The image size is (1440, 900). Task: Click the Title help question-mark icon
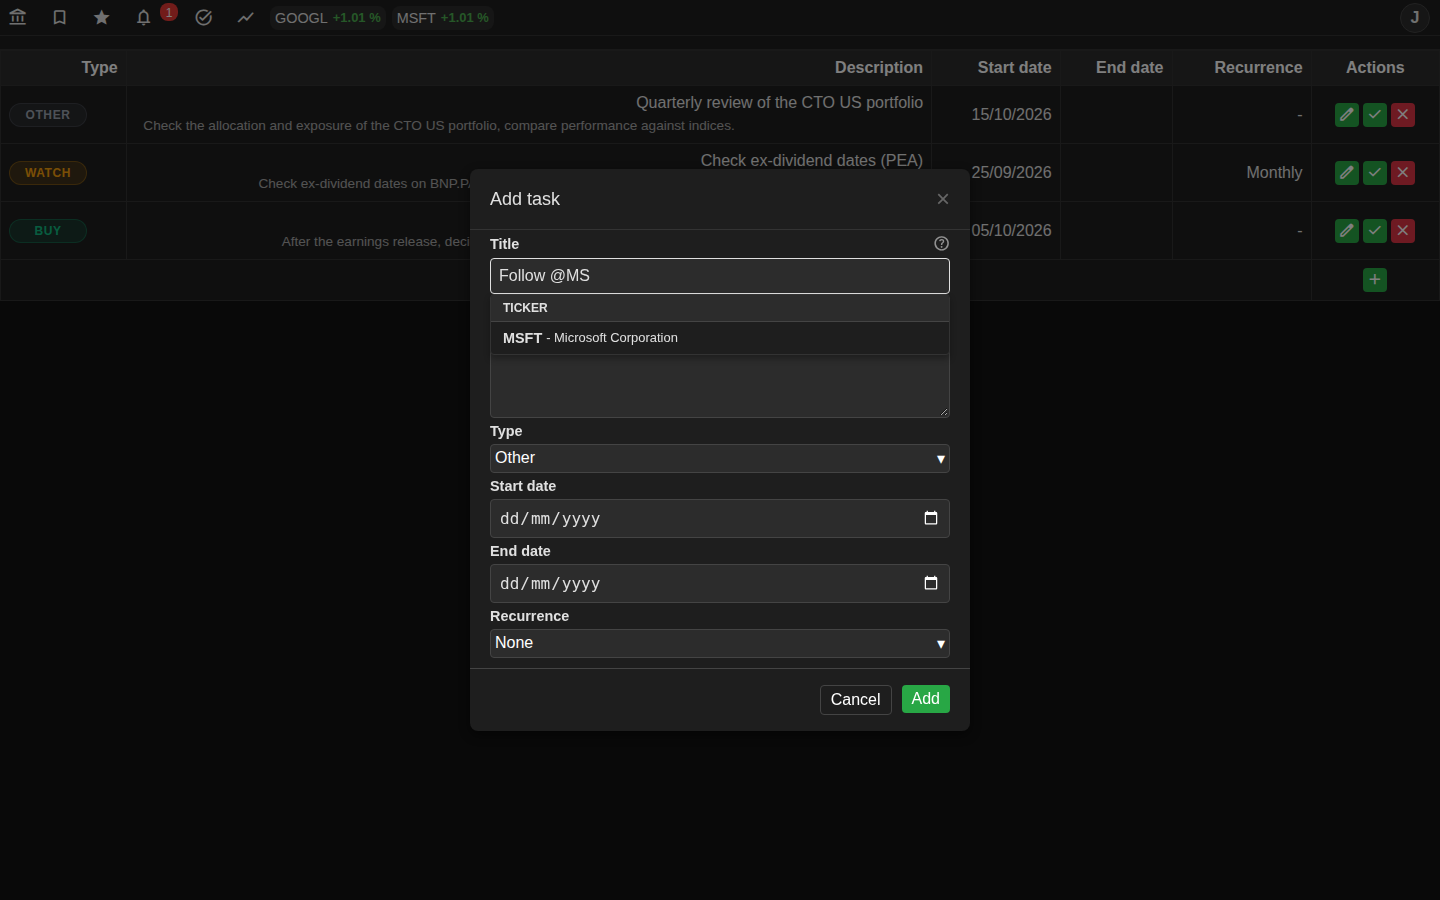click(942, 244)
